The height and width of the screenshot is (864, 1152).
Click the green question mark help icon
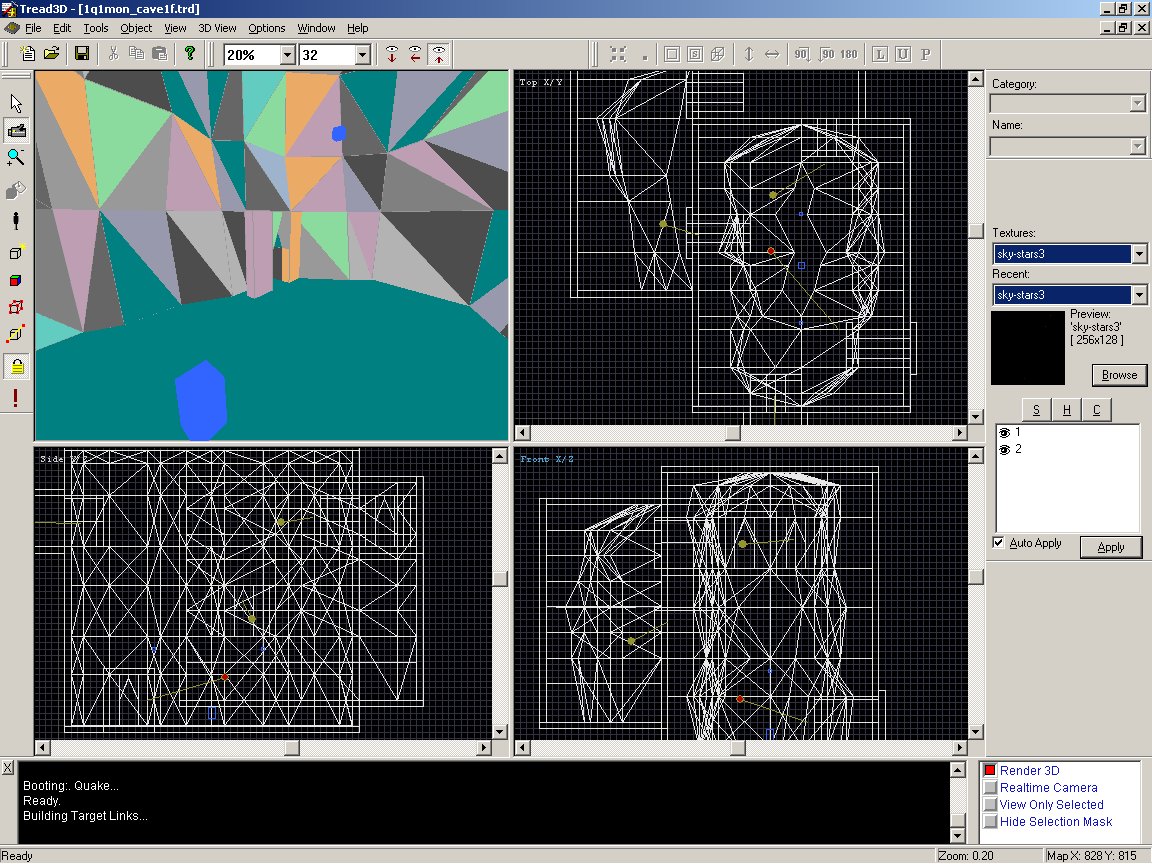(189, 54)
